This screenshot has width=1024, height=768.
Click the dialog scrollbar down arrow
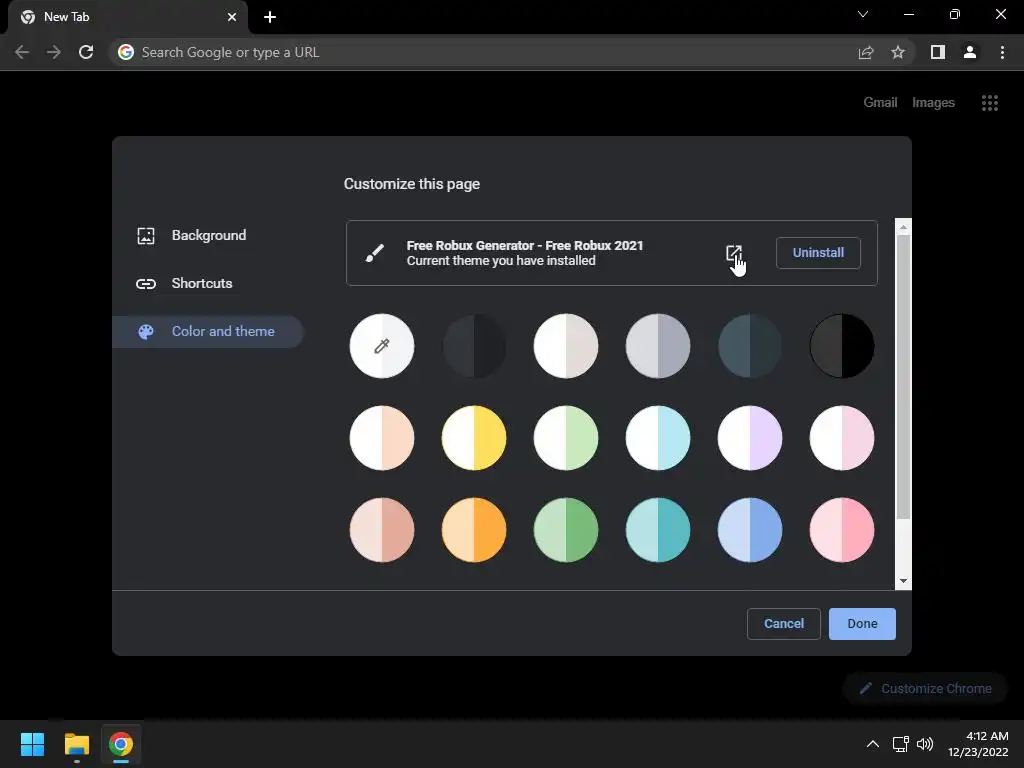tap(903, 581)
